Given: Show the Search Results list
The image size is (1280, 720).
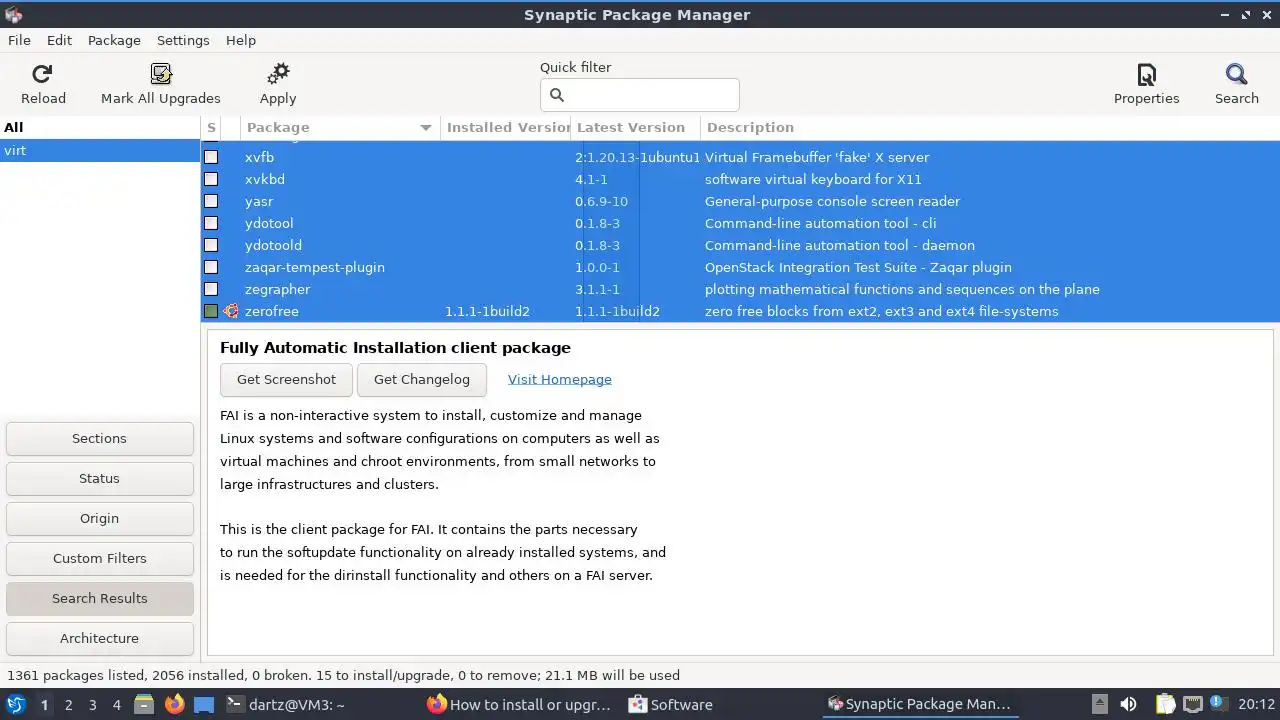Looking at the screenshot, I should [99, 598].
